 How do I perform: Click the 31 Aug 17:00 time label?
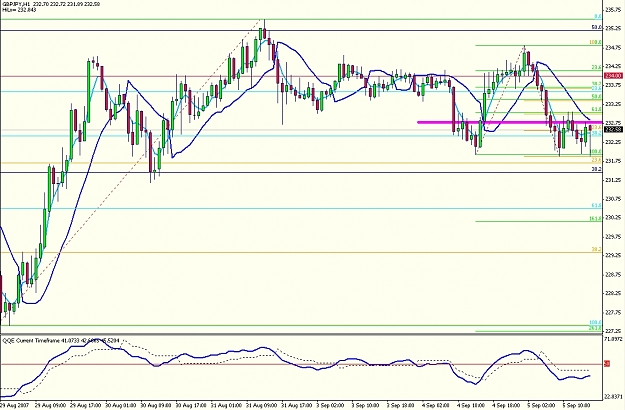click(297, 405)
